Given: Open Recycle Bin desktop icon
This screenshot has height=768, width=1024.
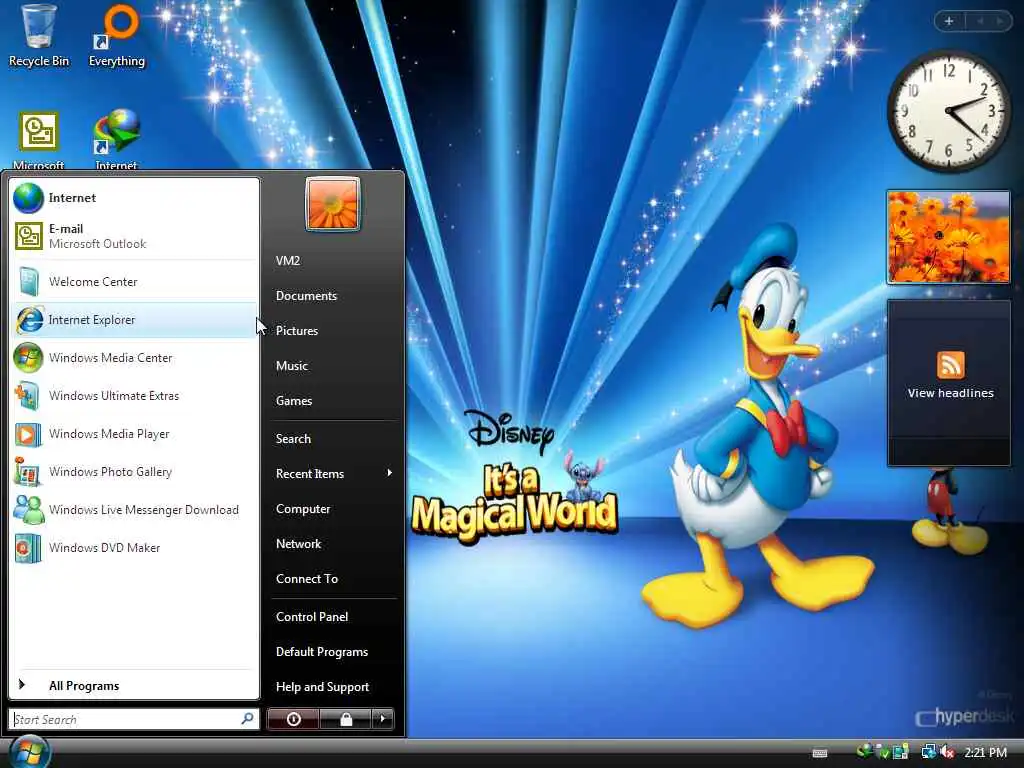Looking at the screenshot, I should click(x=39, y=36).
